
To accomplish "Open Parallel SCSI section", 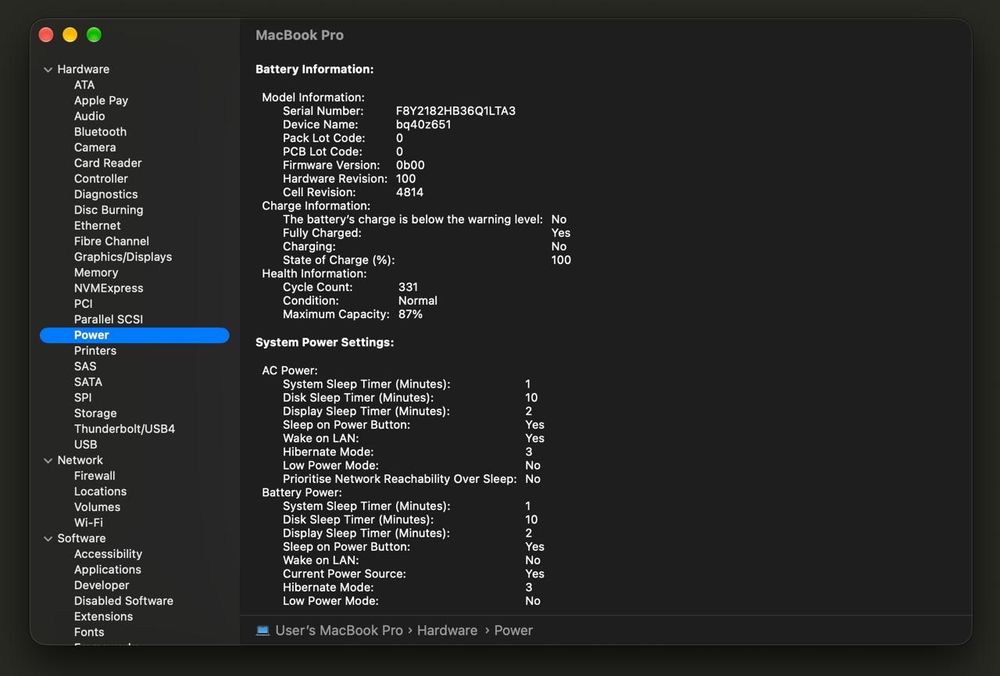I will [108, 320].
